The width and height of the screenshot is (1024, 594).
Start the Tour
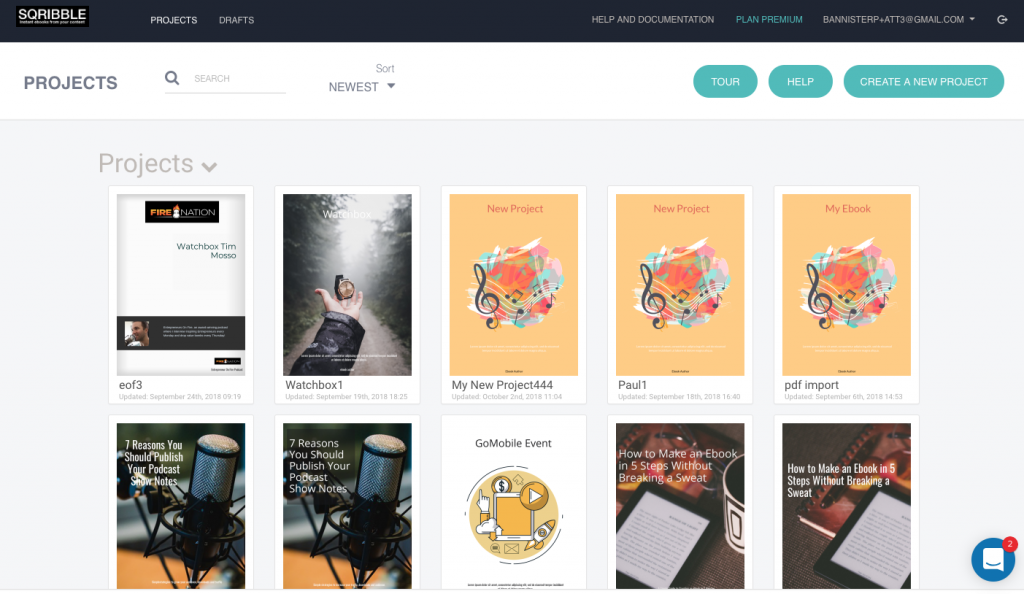[x=725, y=82]
